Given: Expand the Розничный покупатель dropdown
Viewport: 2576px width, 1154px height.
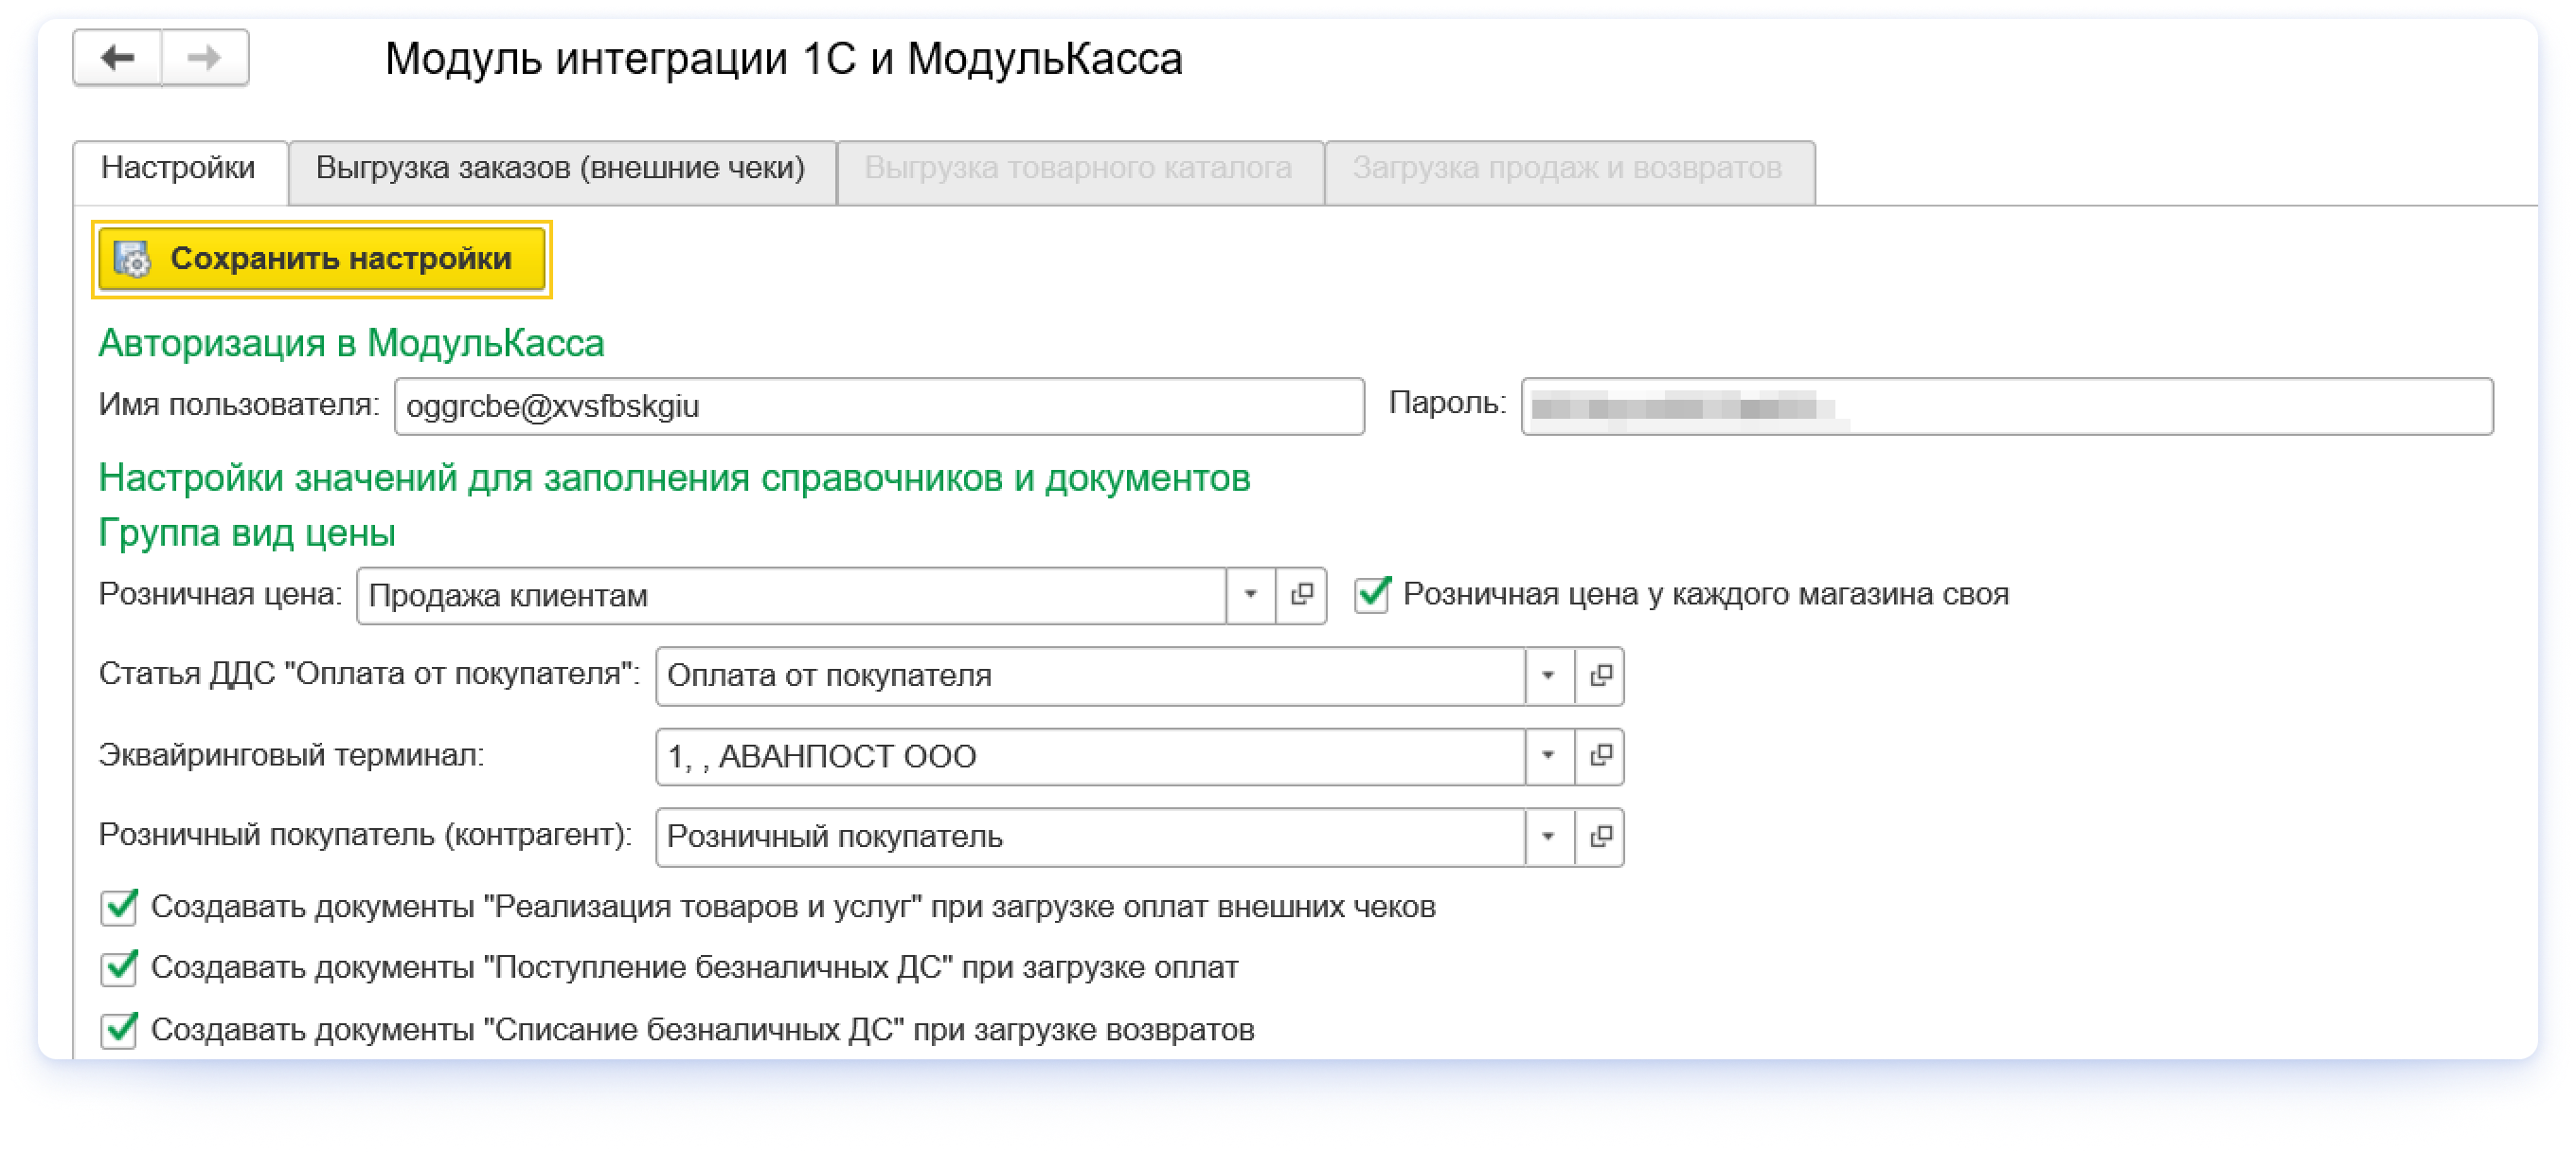Looking at the screenshot, I should point(1548,837).
